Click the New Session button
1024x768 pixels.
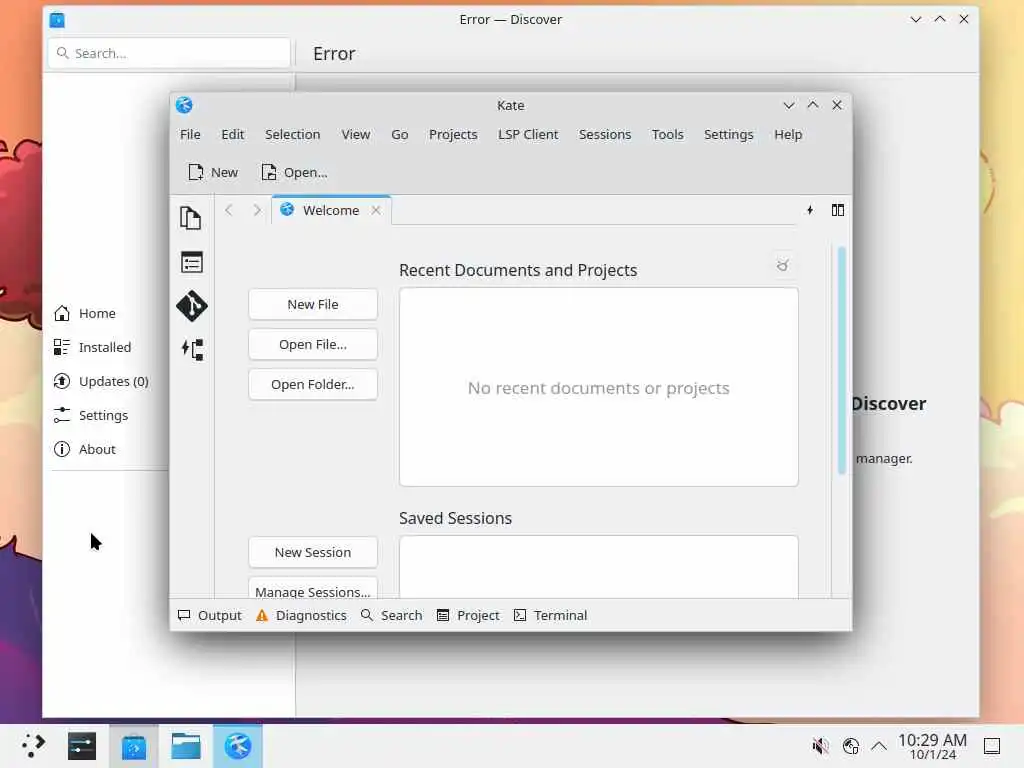[313, 552]
